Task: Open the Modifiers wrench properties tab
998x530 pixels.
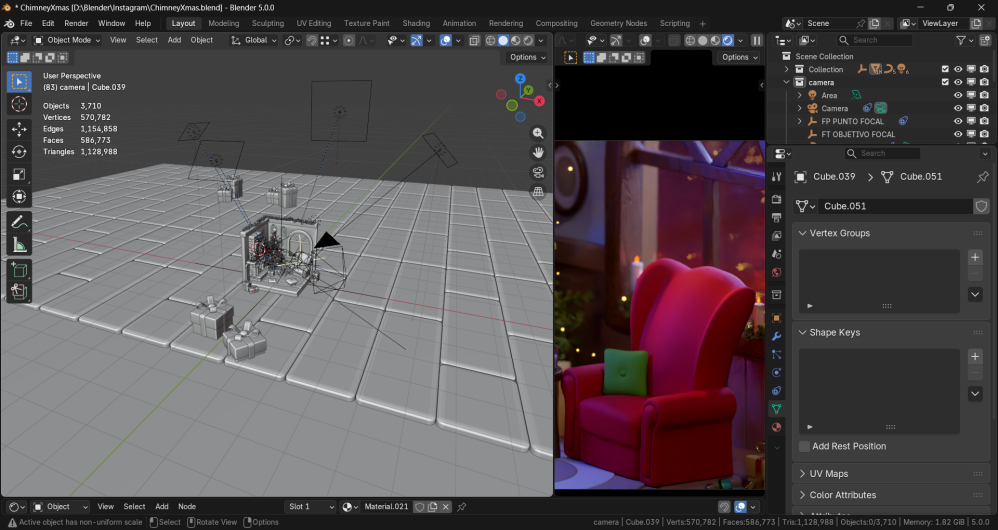Action: point(776,336)
